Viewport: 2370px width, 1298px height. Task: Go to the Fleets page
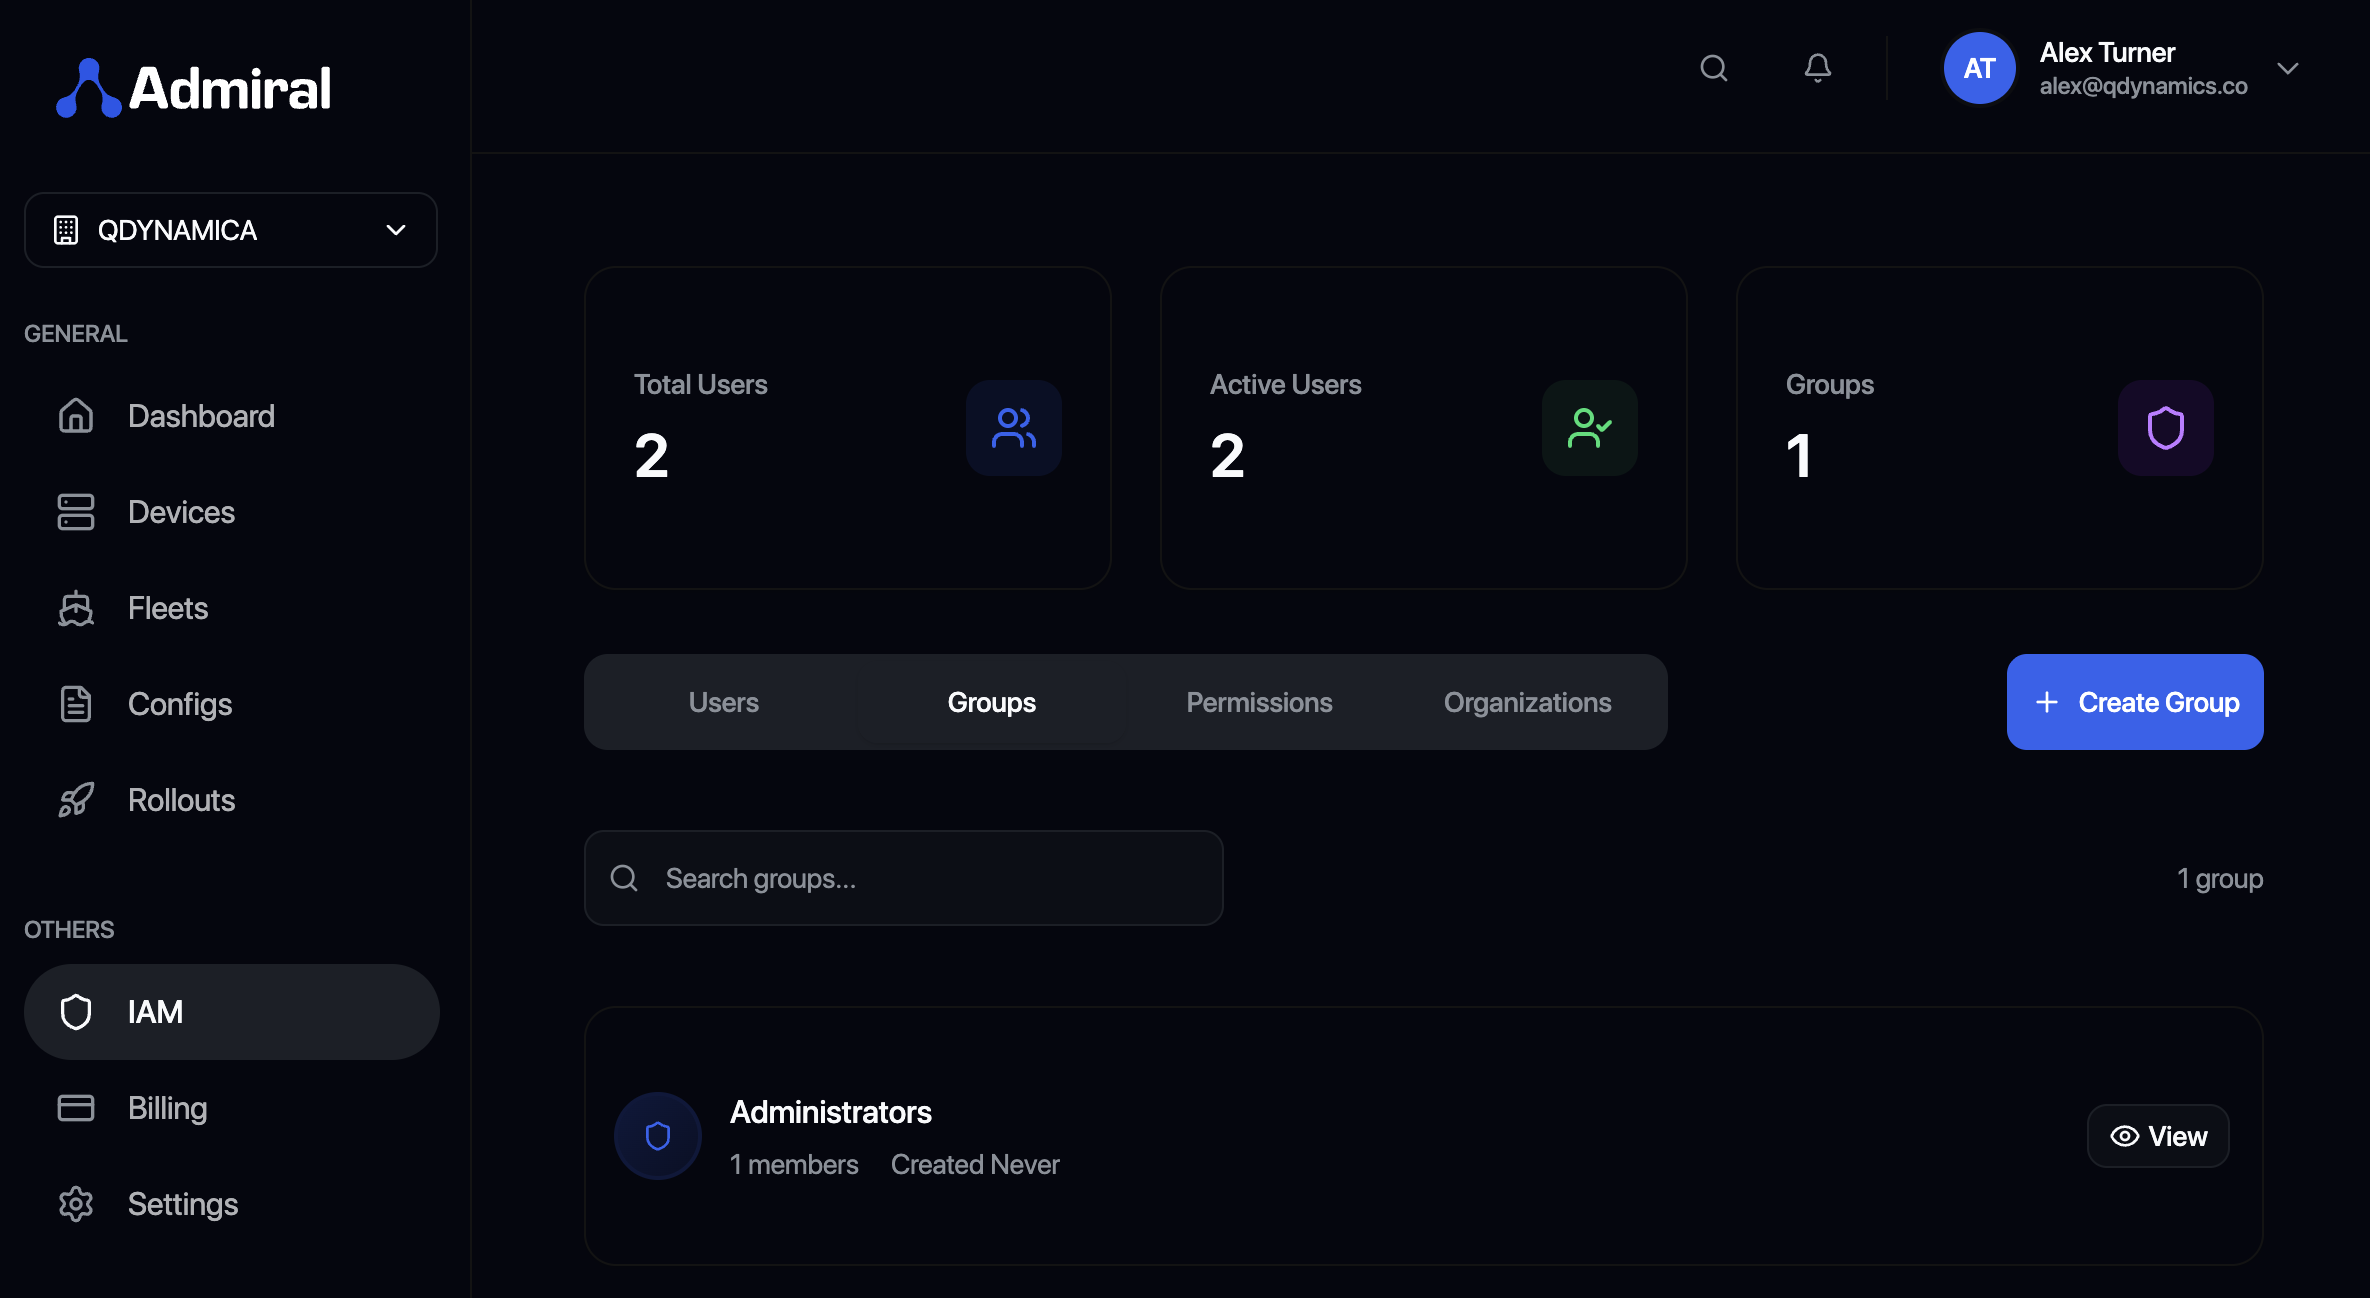click(x=168, y=608)
